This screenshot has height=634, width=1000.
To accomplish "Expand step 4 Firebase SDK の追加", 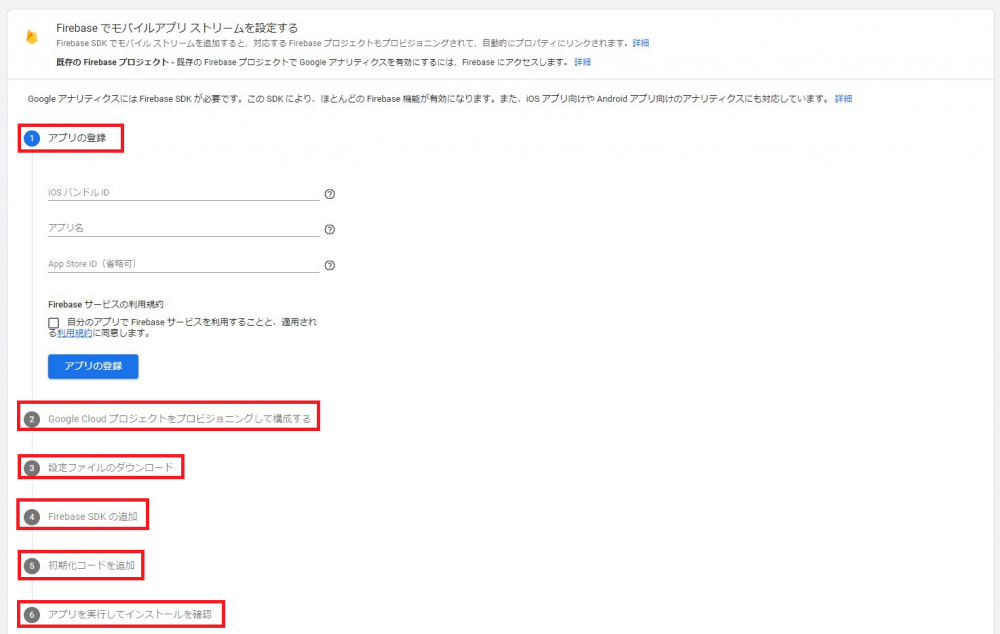I will (x=82, y=517).
